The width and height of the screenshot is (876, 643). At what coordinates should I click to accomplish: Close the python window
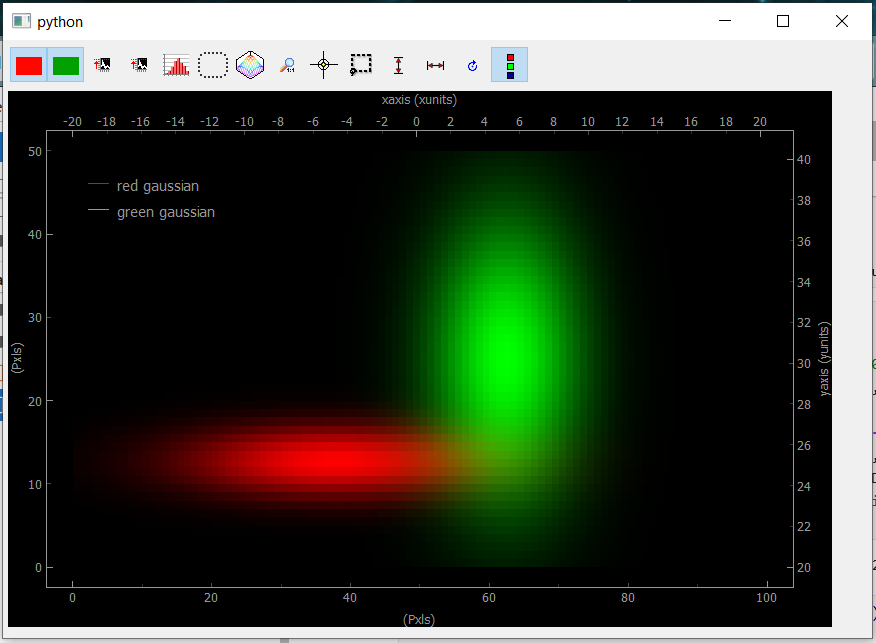pos(842,21)
